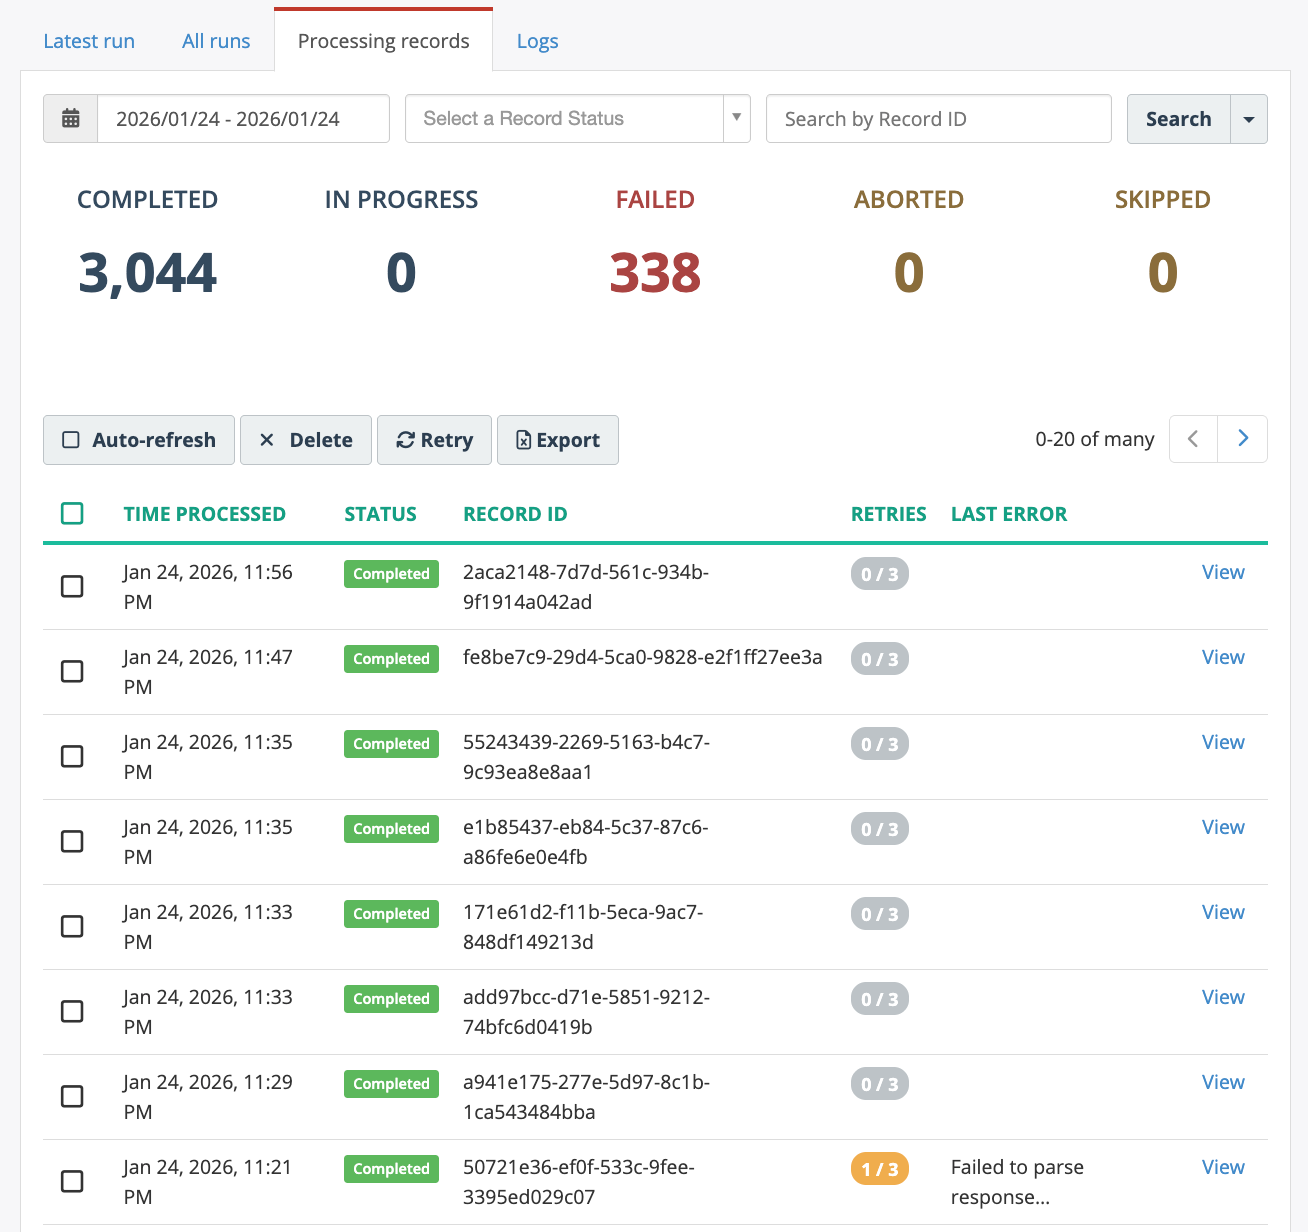
Task: Click the Export button with file icon
Action: (557, 440)
